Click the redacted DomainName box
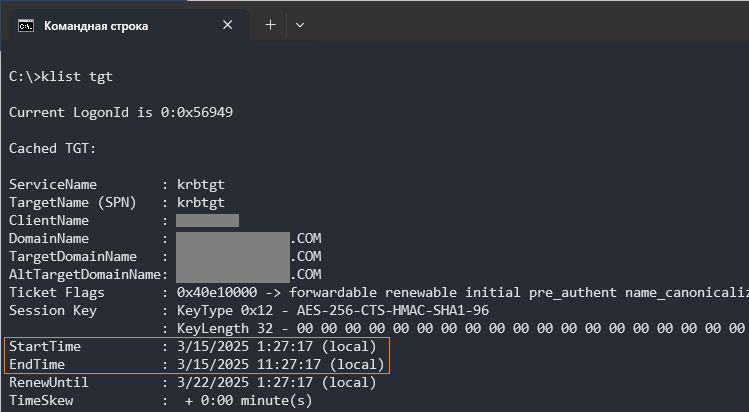This screenshot has width=749, height=412. click(x=233, y=238)
